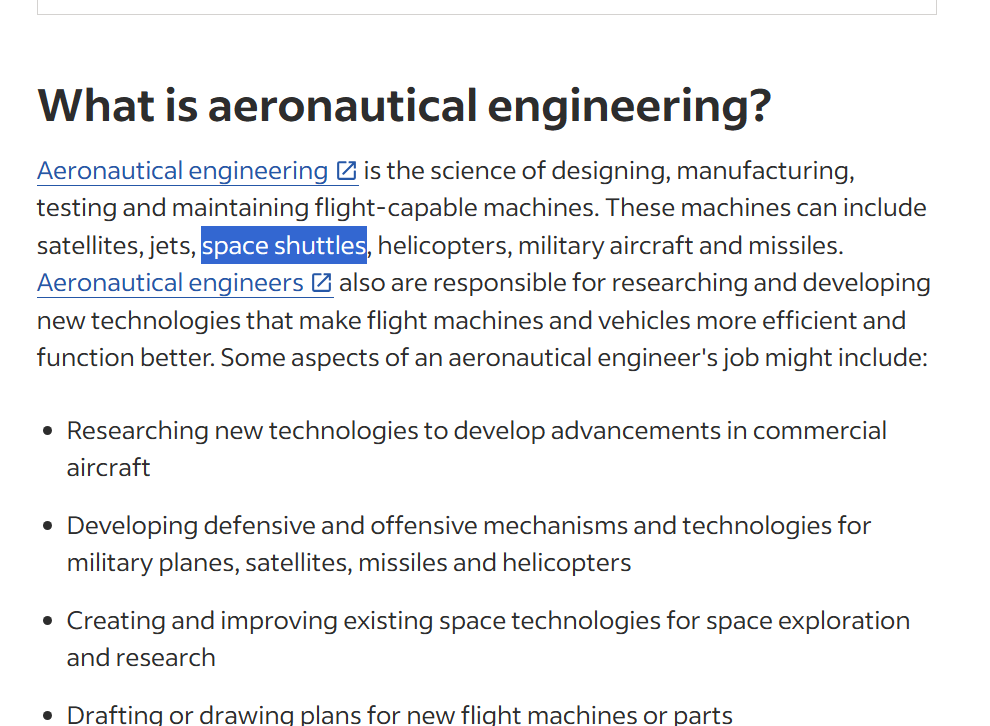Click the bullet dot before 'Researching new technologies'
The image size is (990, 726).
pos(47,431)
